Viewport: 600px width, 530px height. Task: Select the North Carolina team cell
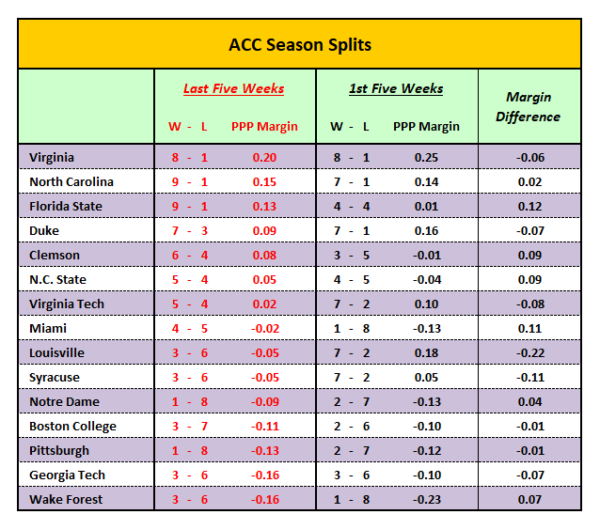pos(71,182)
